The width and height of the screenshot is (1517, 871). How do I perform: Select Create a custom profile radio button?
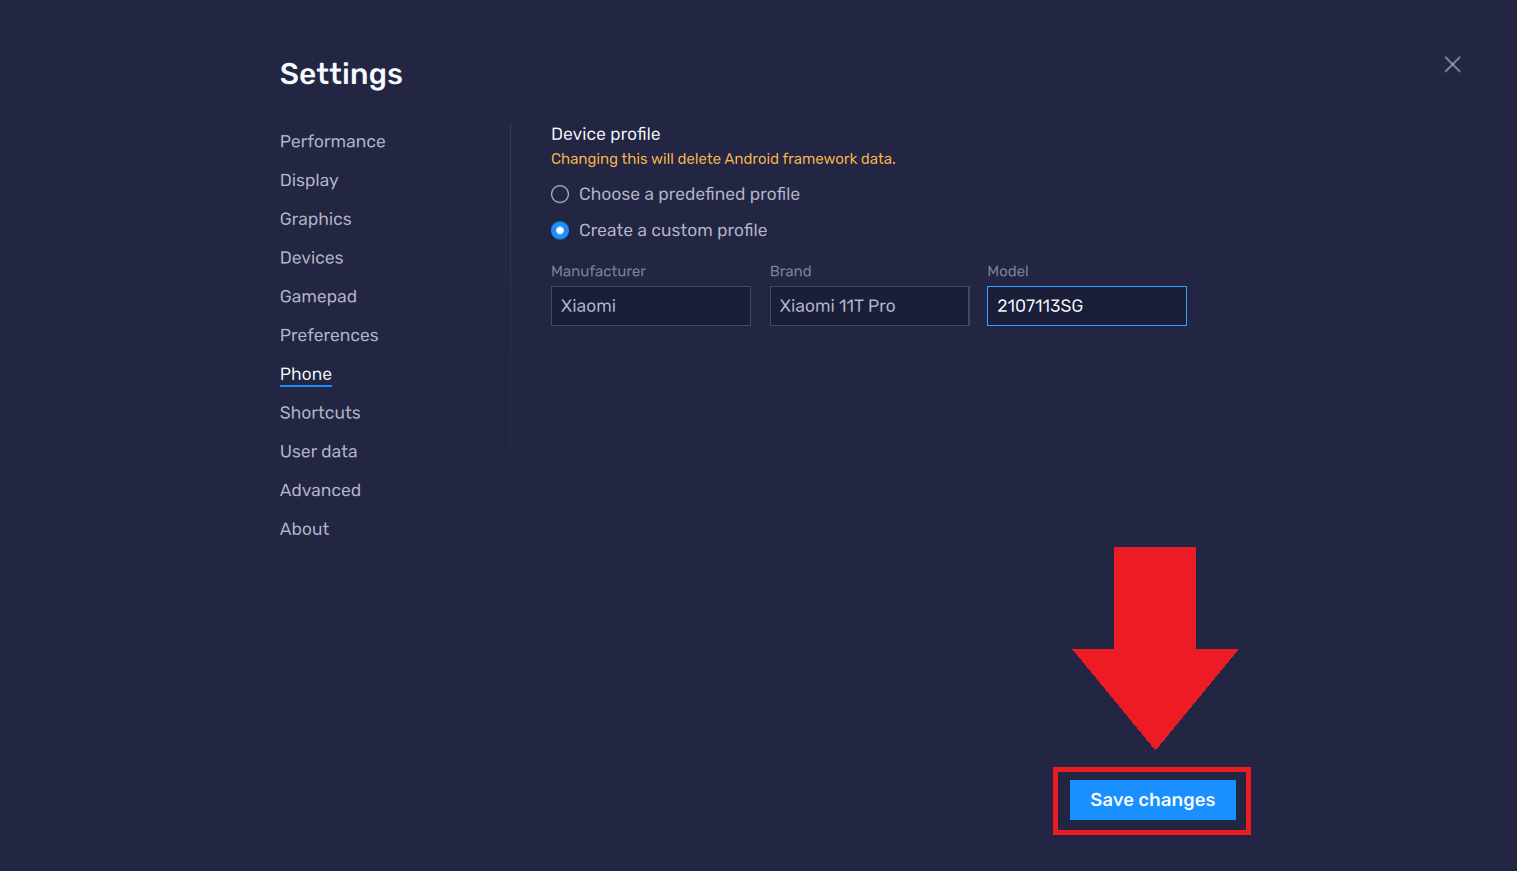560,231
